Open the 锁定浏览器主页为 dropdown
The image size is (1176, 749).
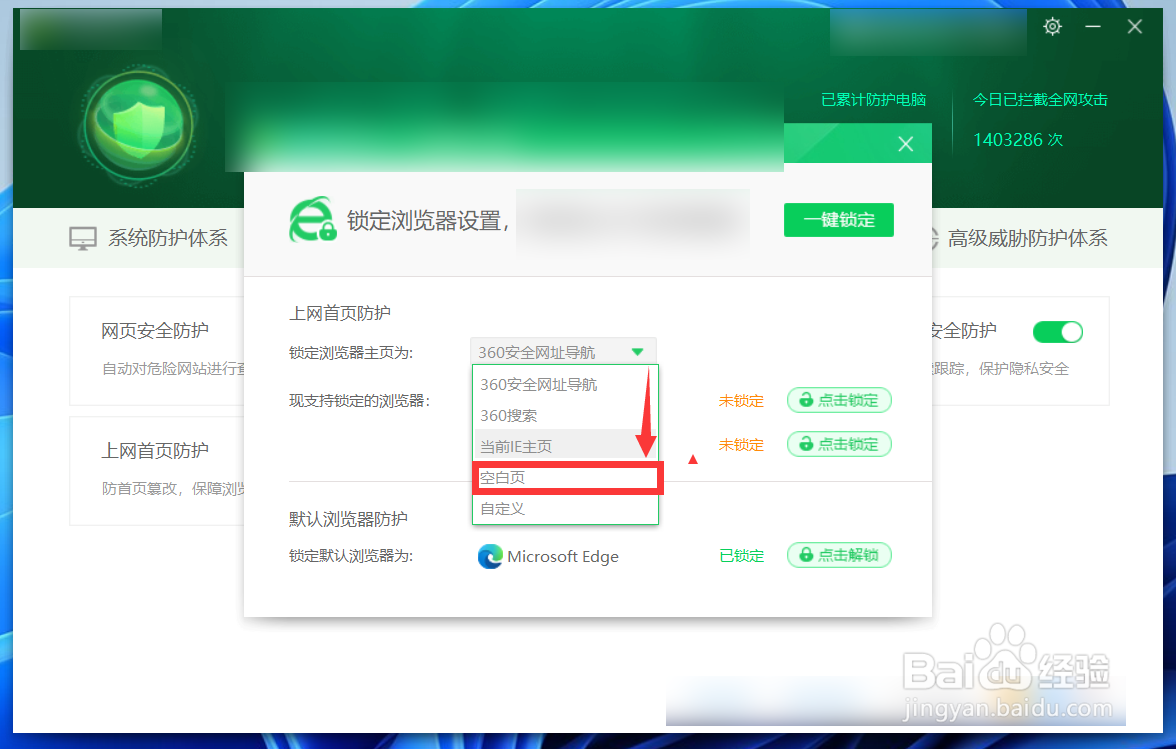(563, 352)
